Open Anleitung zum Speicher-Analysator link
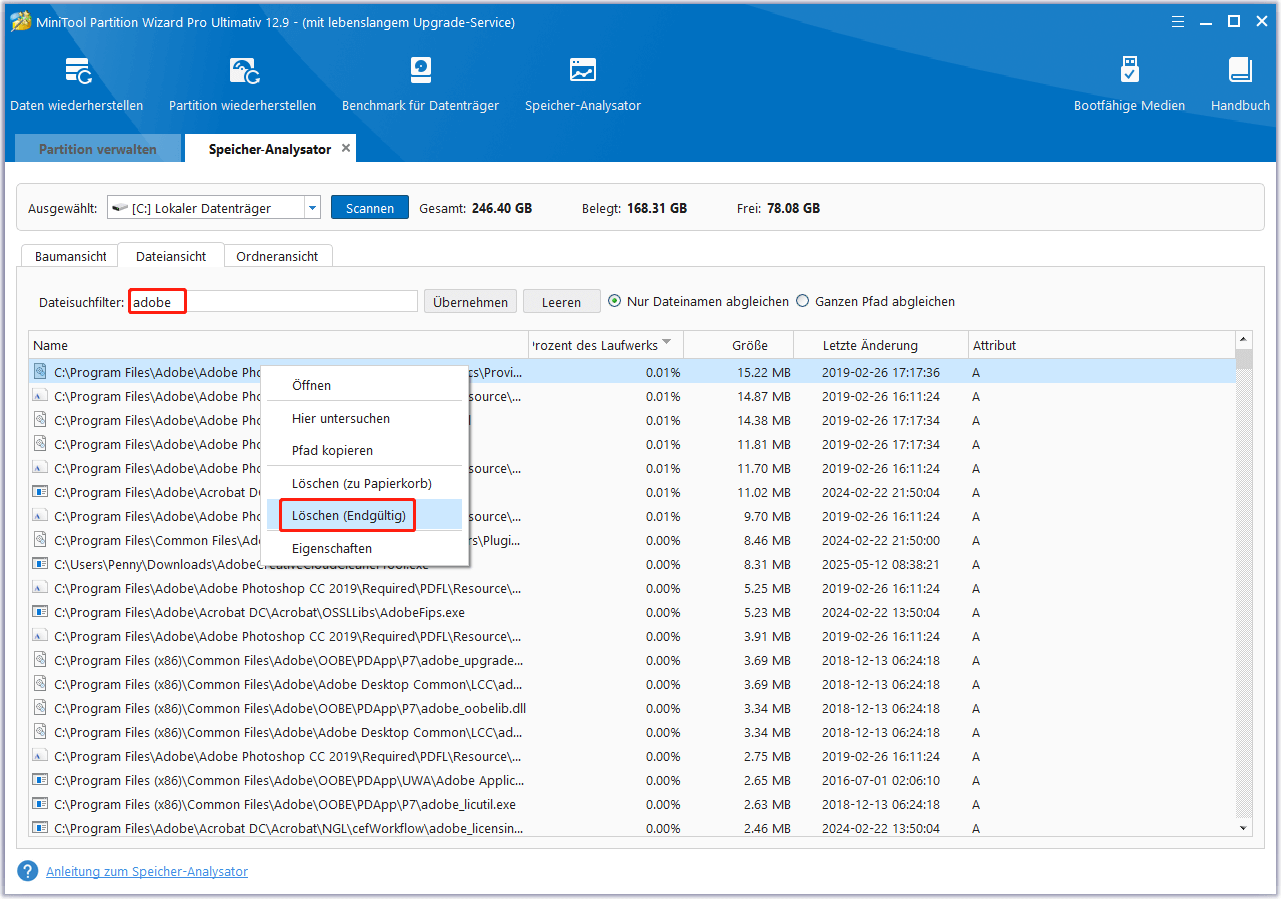 click(x=147, y=872)
